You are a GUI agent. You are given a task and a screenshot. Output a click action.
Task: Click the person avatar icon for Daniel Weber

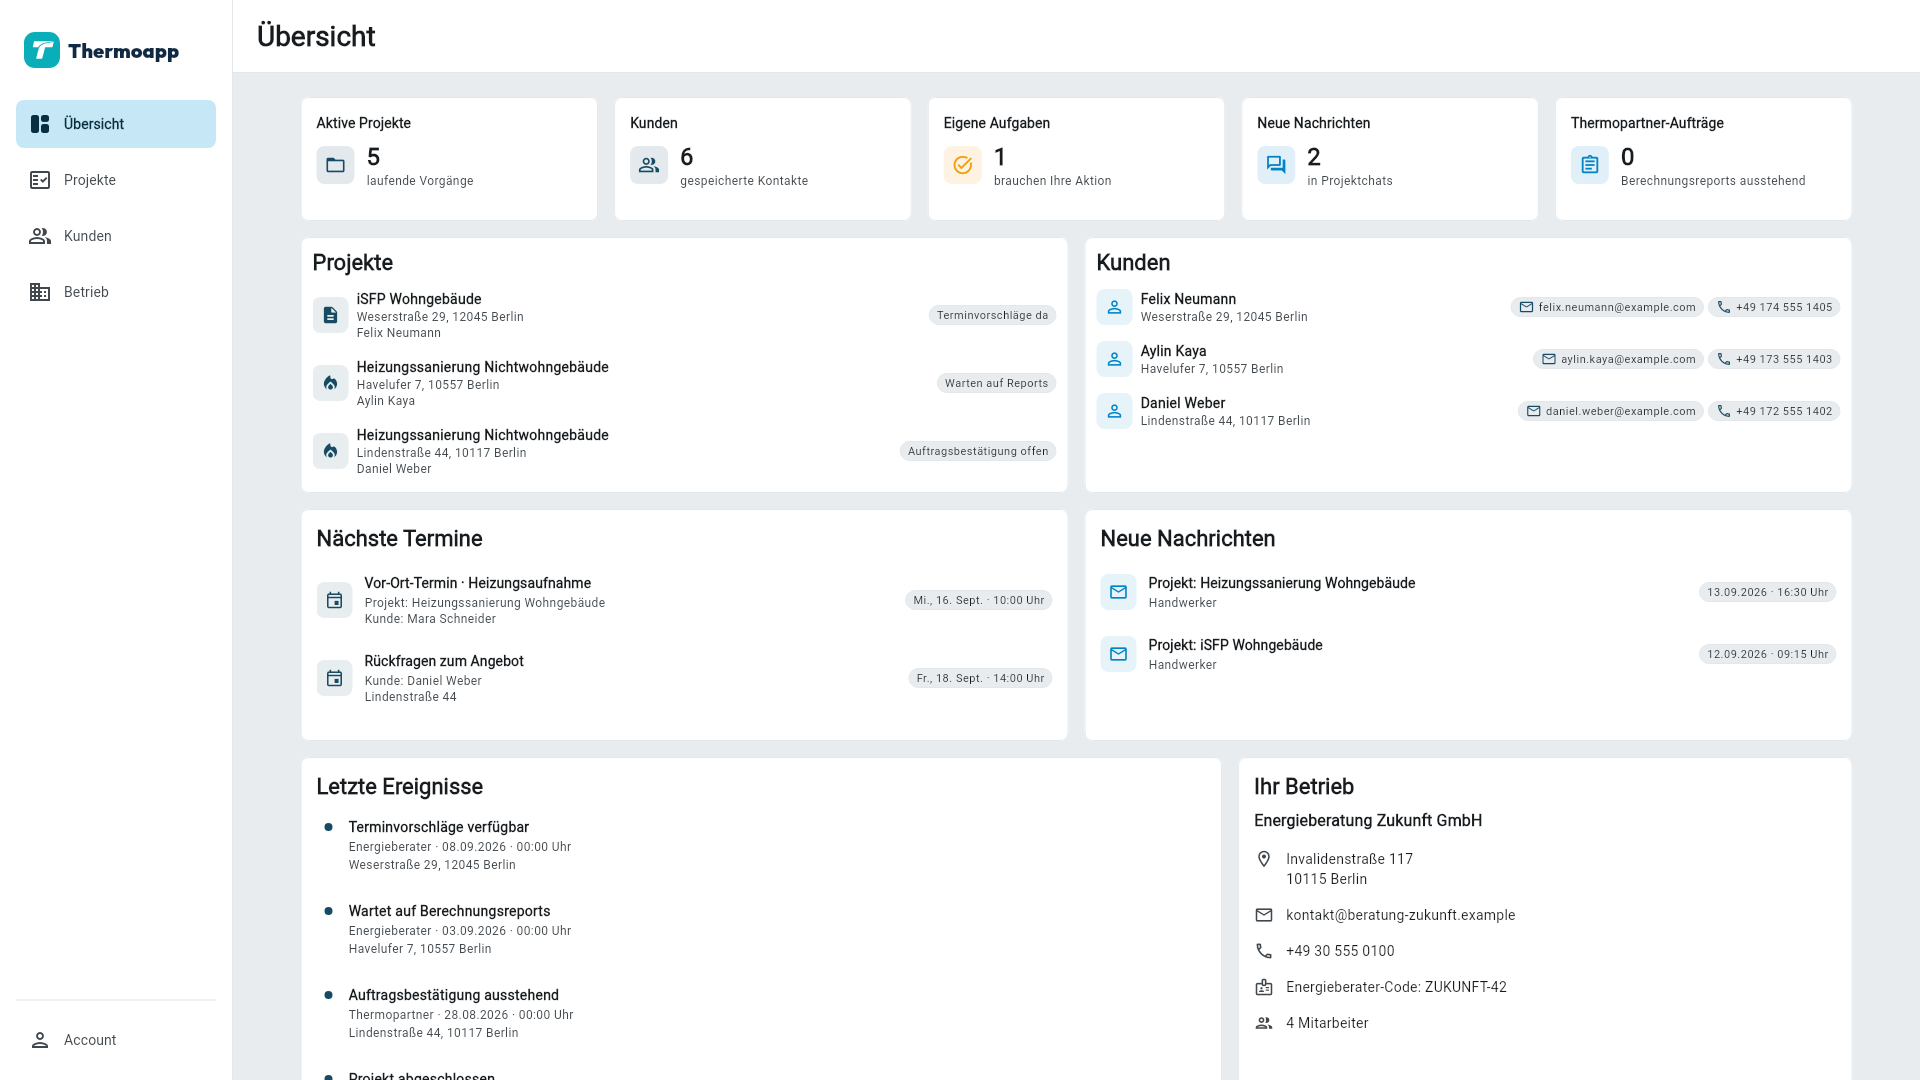click(1114, 411)
